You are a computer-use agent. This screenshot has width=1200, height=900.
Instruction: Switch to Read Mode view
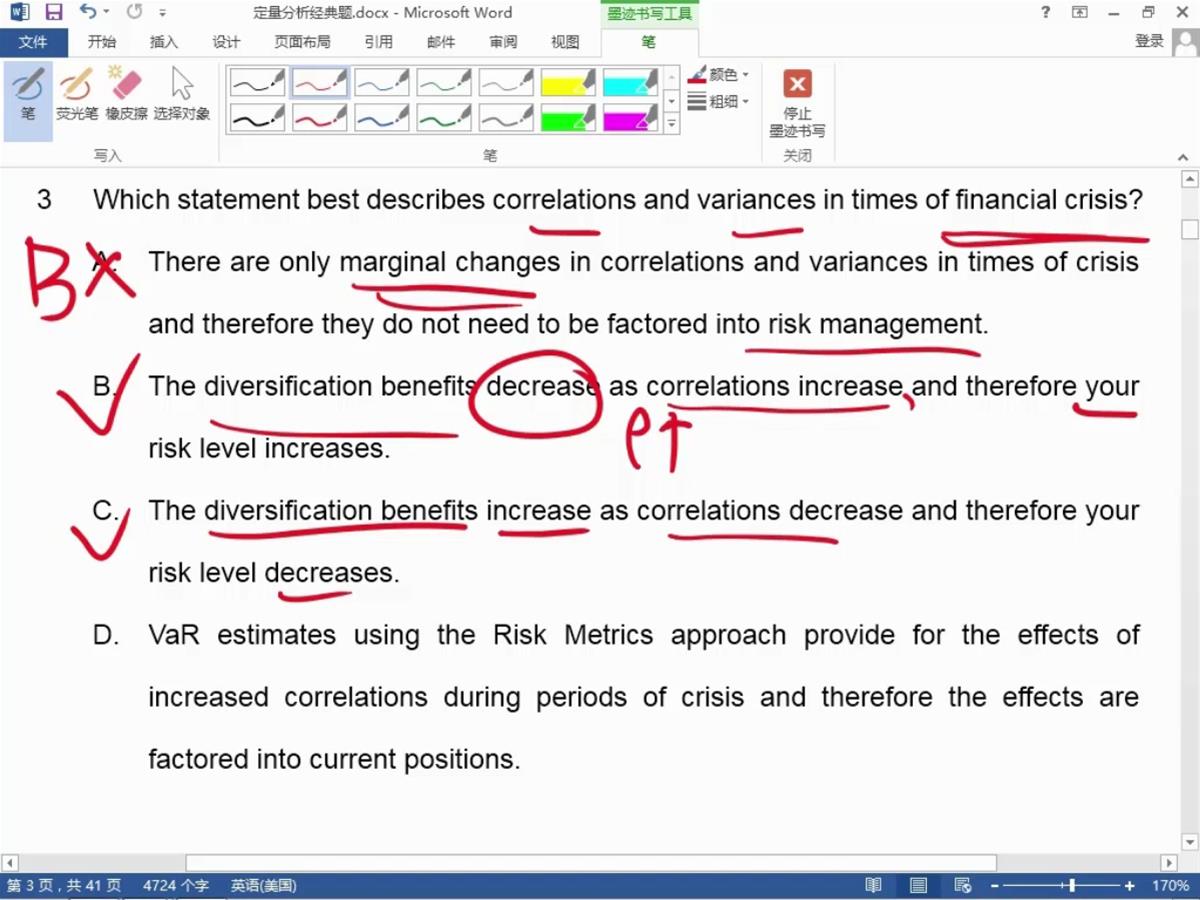click(874, 886)
